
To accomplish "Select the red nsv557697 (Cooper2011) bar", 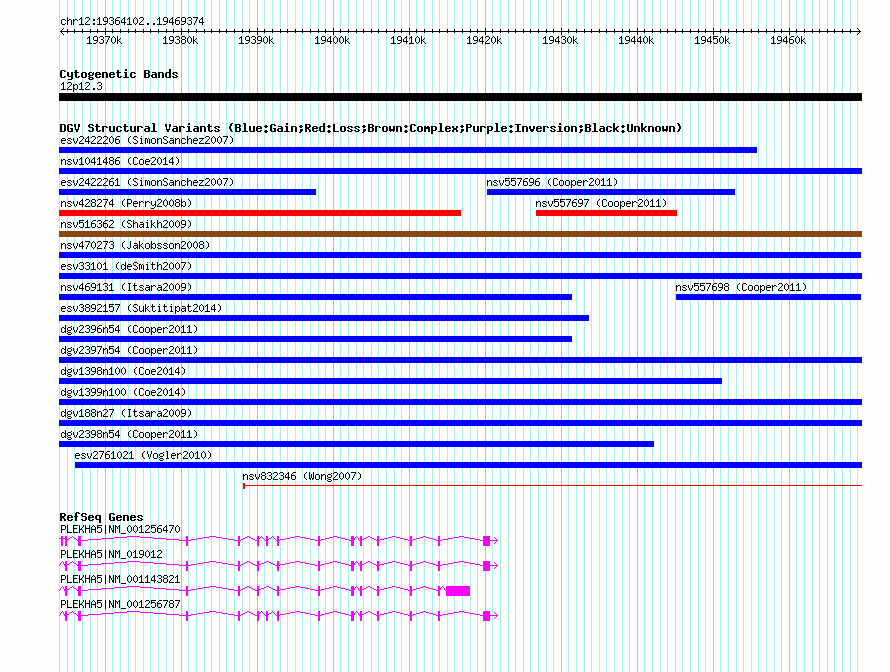I will (606, 213).
